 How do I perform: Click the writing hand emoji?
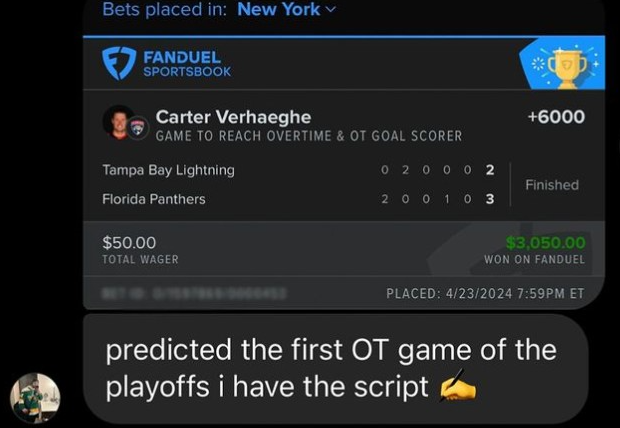click(x=457, y=384)
